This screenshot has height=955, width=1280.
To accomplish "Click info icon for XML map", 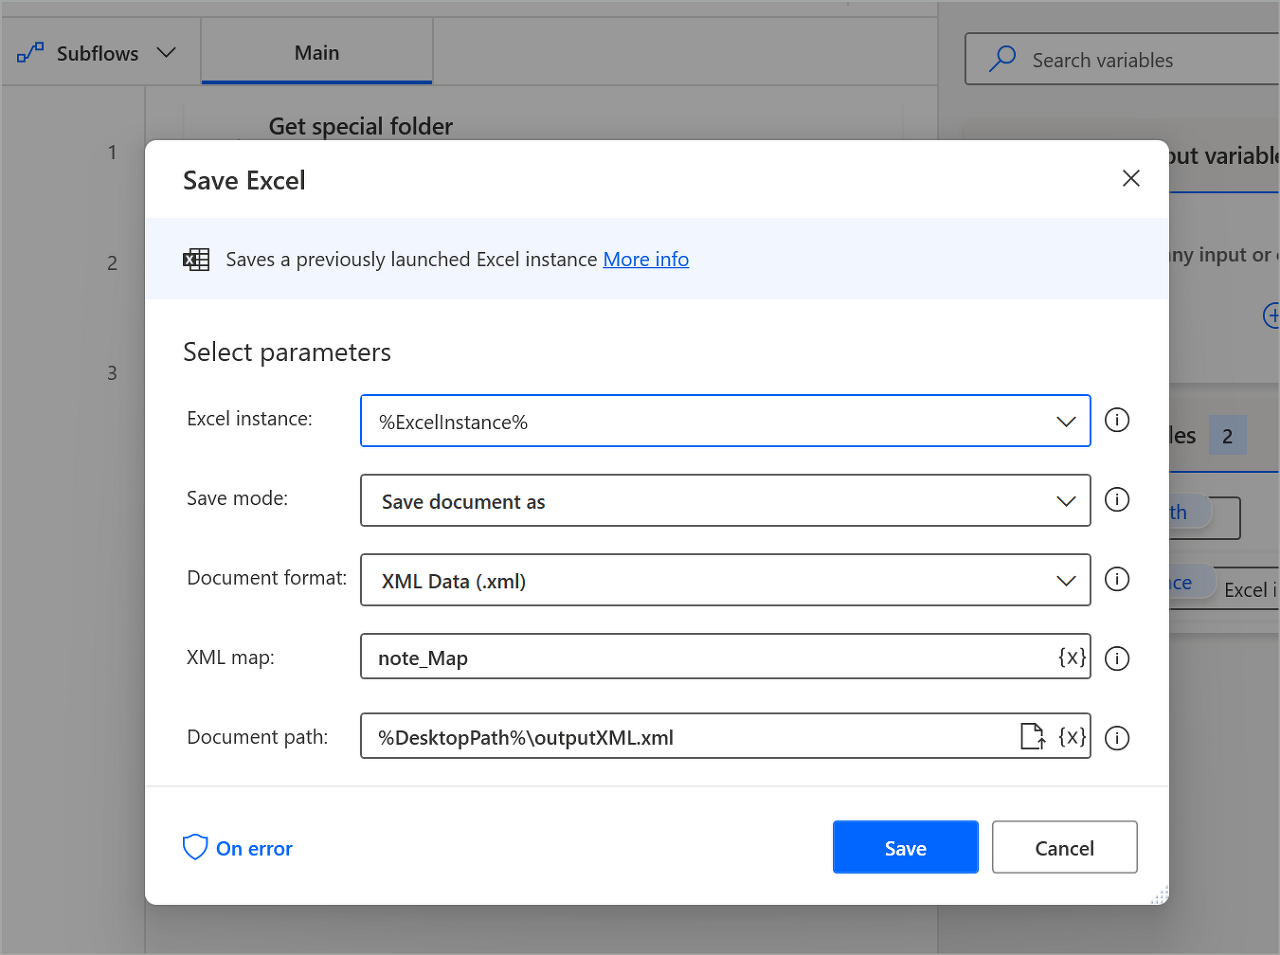I will click(1117, 658).
